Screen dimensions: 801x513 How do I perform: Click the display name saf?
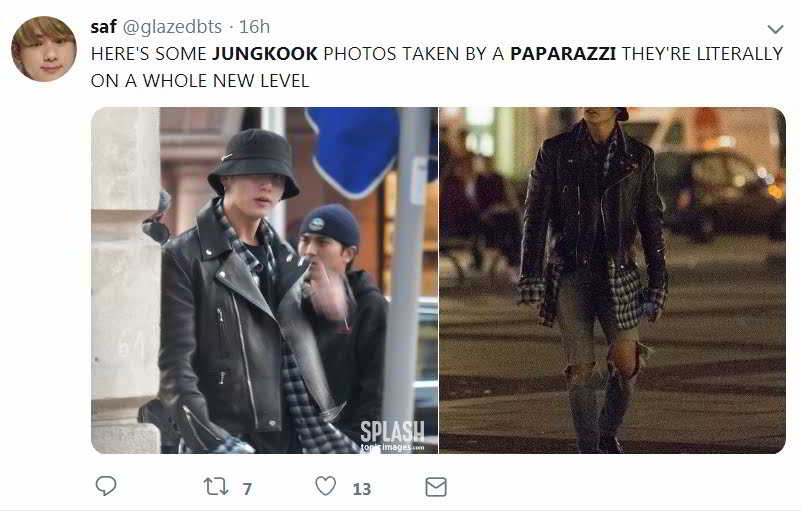point(103,27)
